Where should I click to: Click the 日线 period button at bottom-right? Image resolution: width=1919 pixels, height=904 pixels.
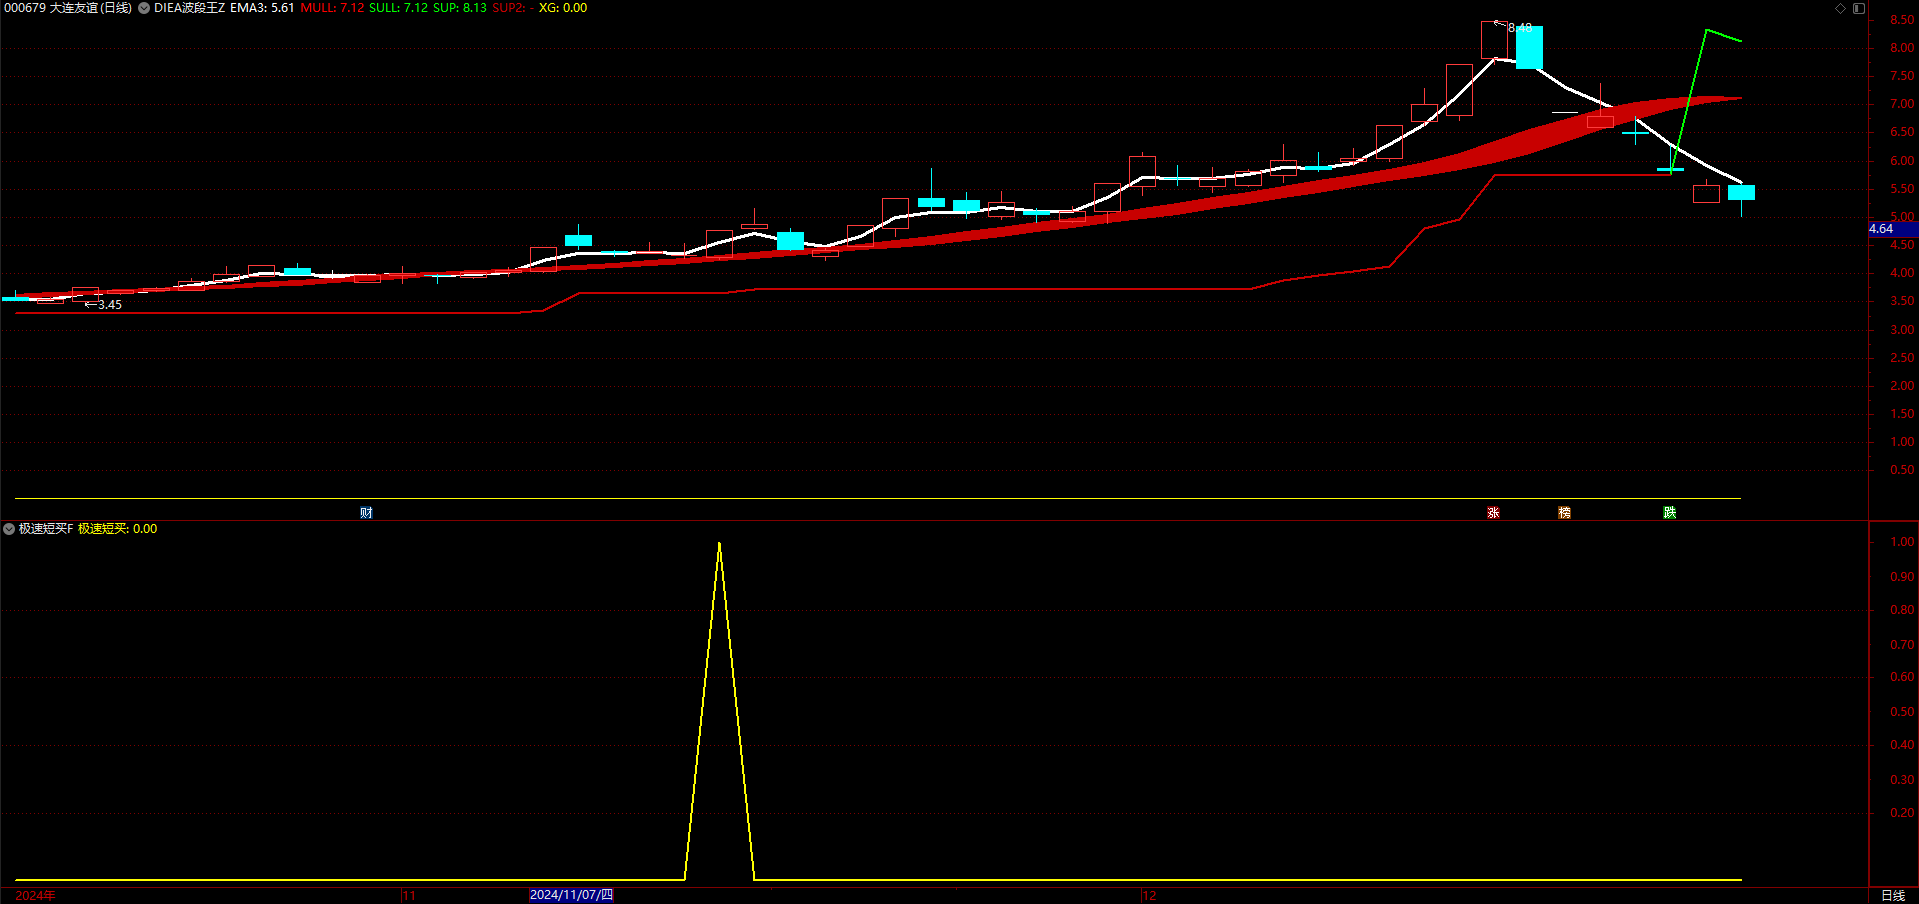(x=1893, y=896)
